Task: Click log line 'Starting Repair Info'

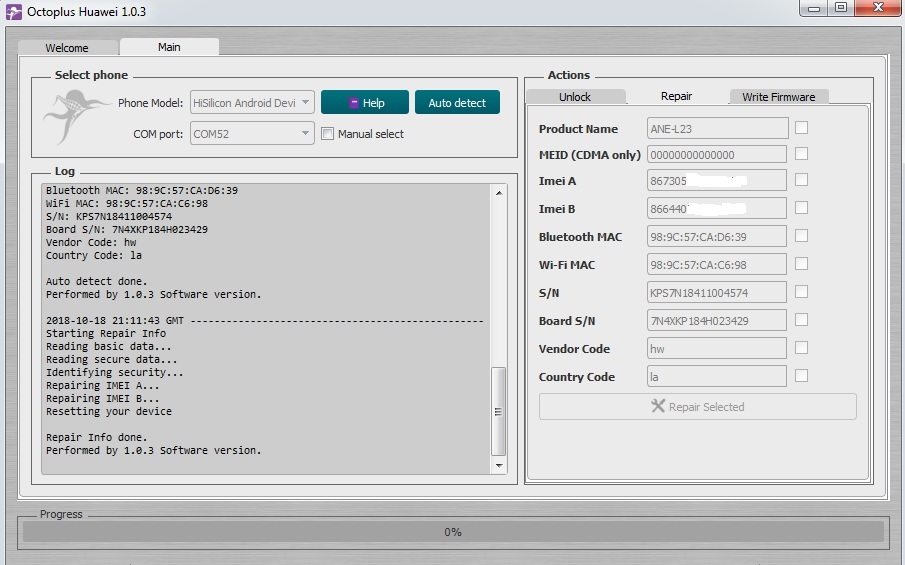Action: 106,333
